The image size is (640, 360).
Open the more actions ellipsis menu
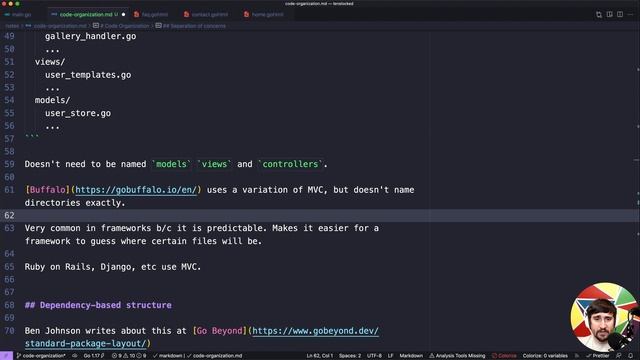tap(631, 15)
